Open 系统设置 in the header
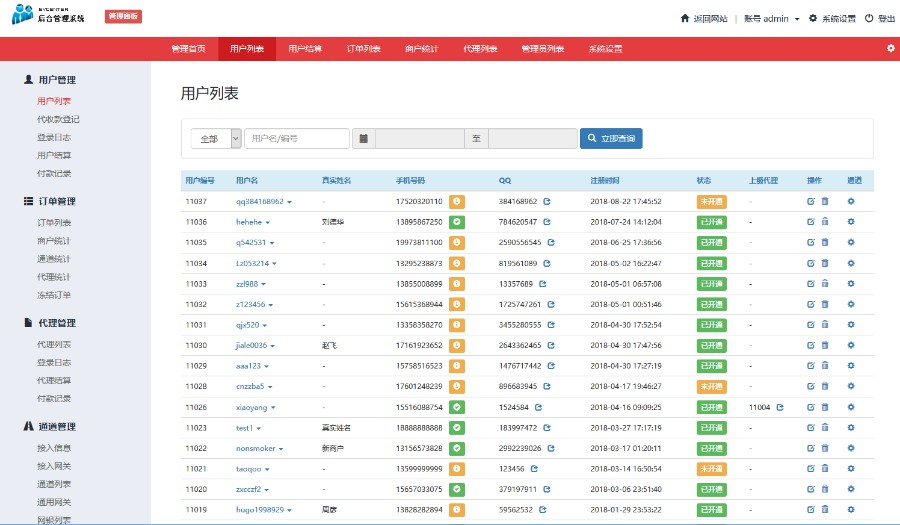 (832, 18)
